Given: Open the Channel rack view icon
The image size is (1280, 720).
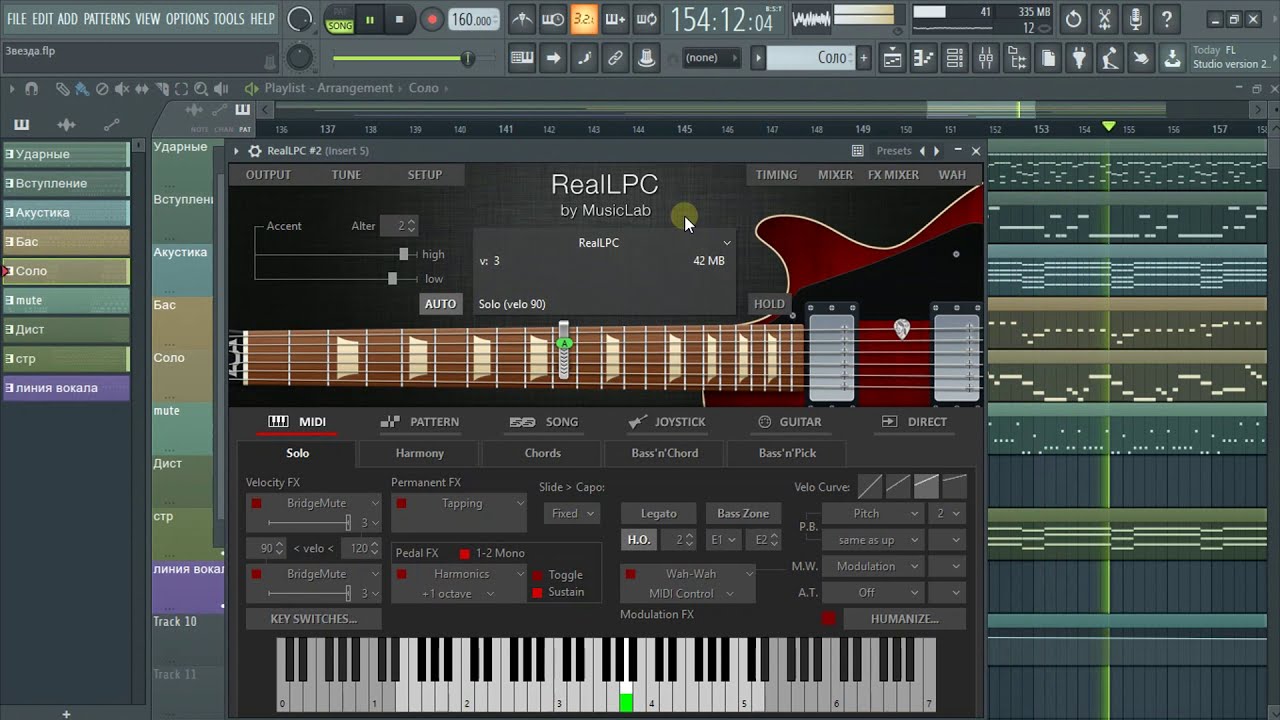Looking at the screenshot, I should [x=954, y=58].
